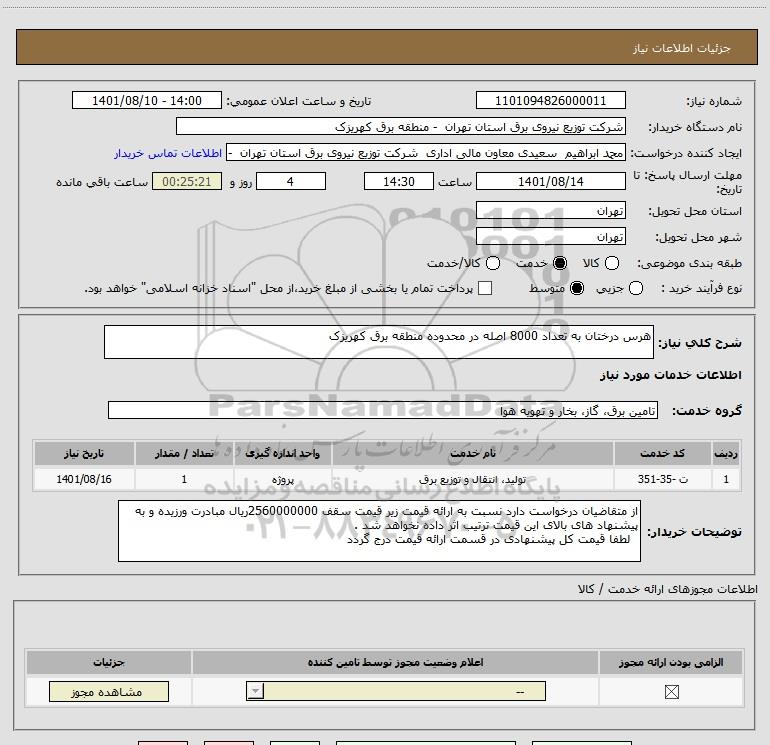Click the buyer organization name field

[x=401, y=126]
